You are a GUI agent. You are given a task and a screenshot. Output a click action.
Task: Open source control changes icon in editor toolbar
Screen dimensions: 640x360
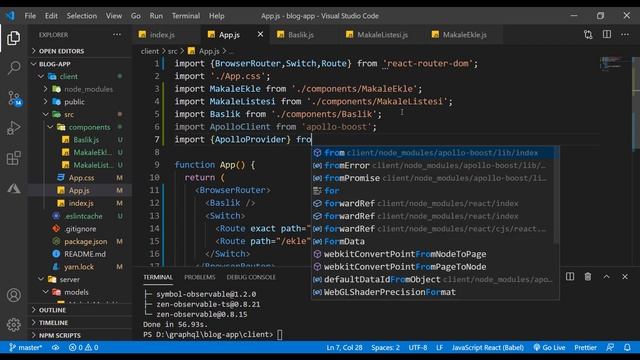pyautogui.click(x=588, y=35)
